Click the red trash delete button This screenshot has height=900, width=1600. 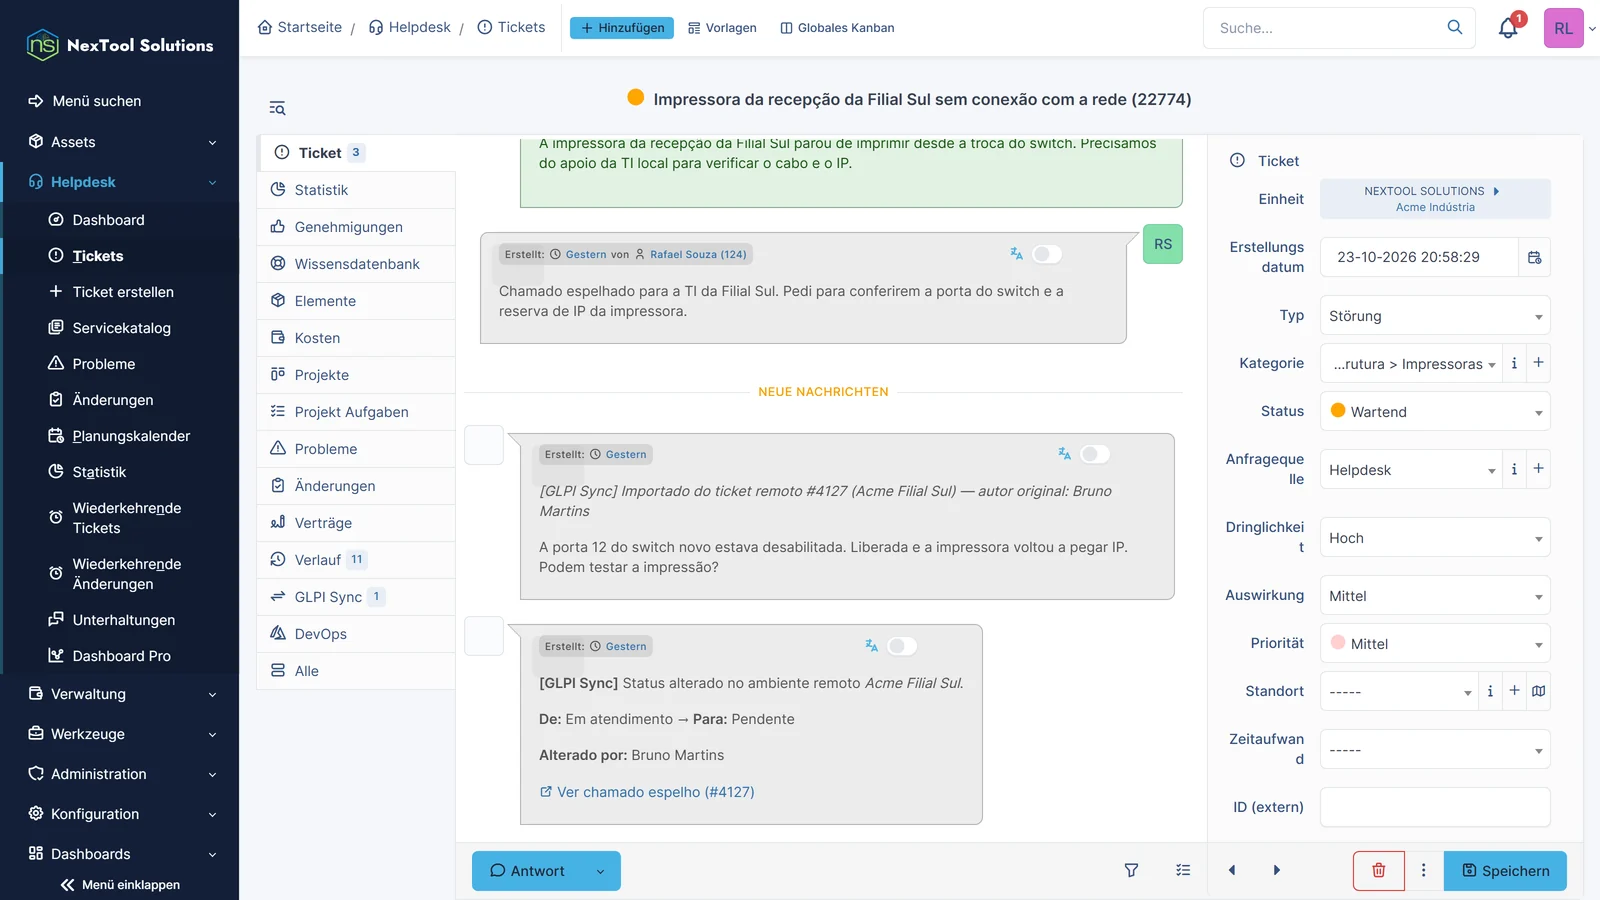pos(1379,871)
